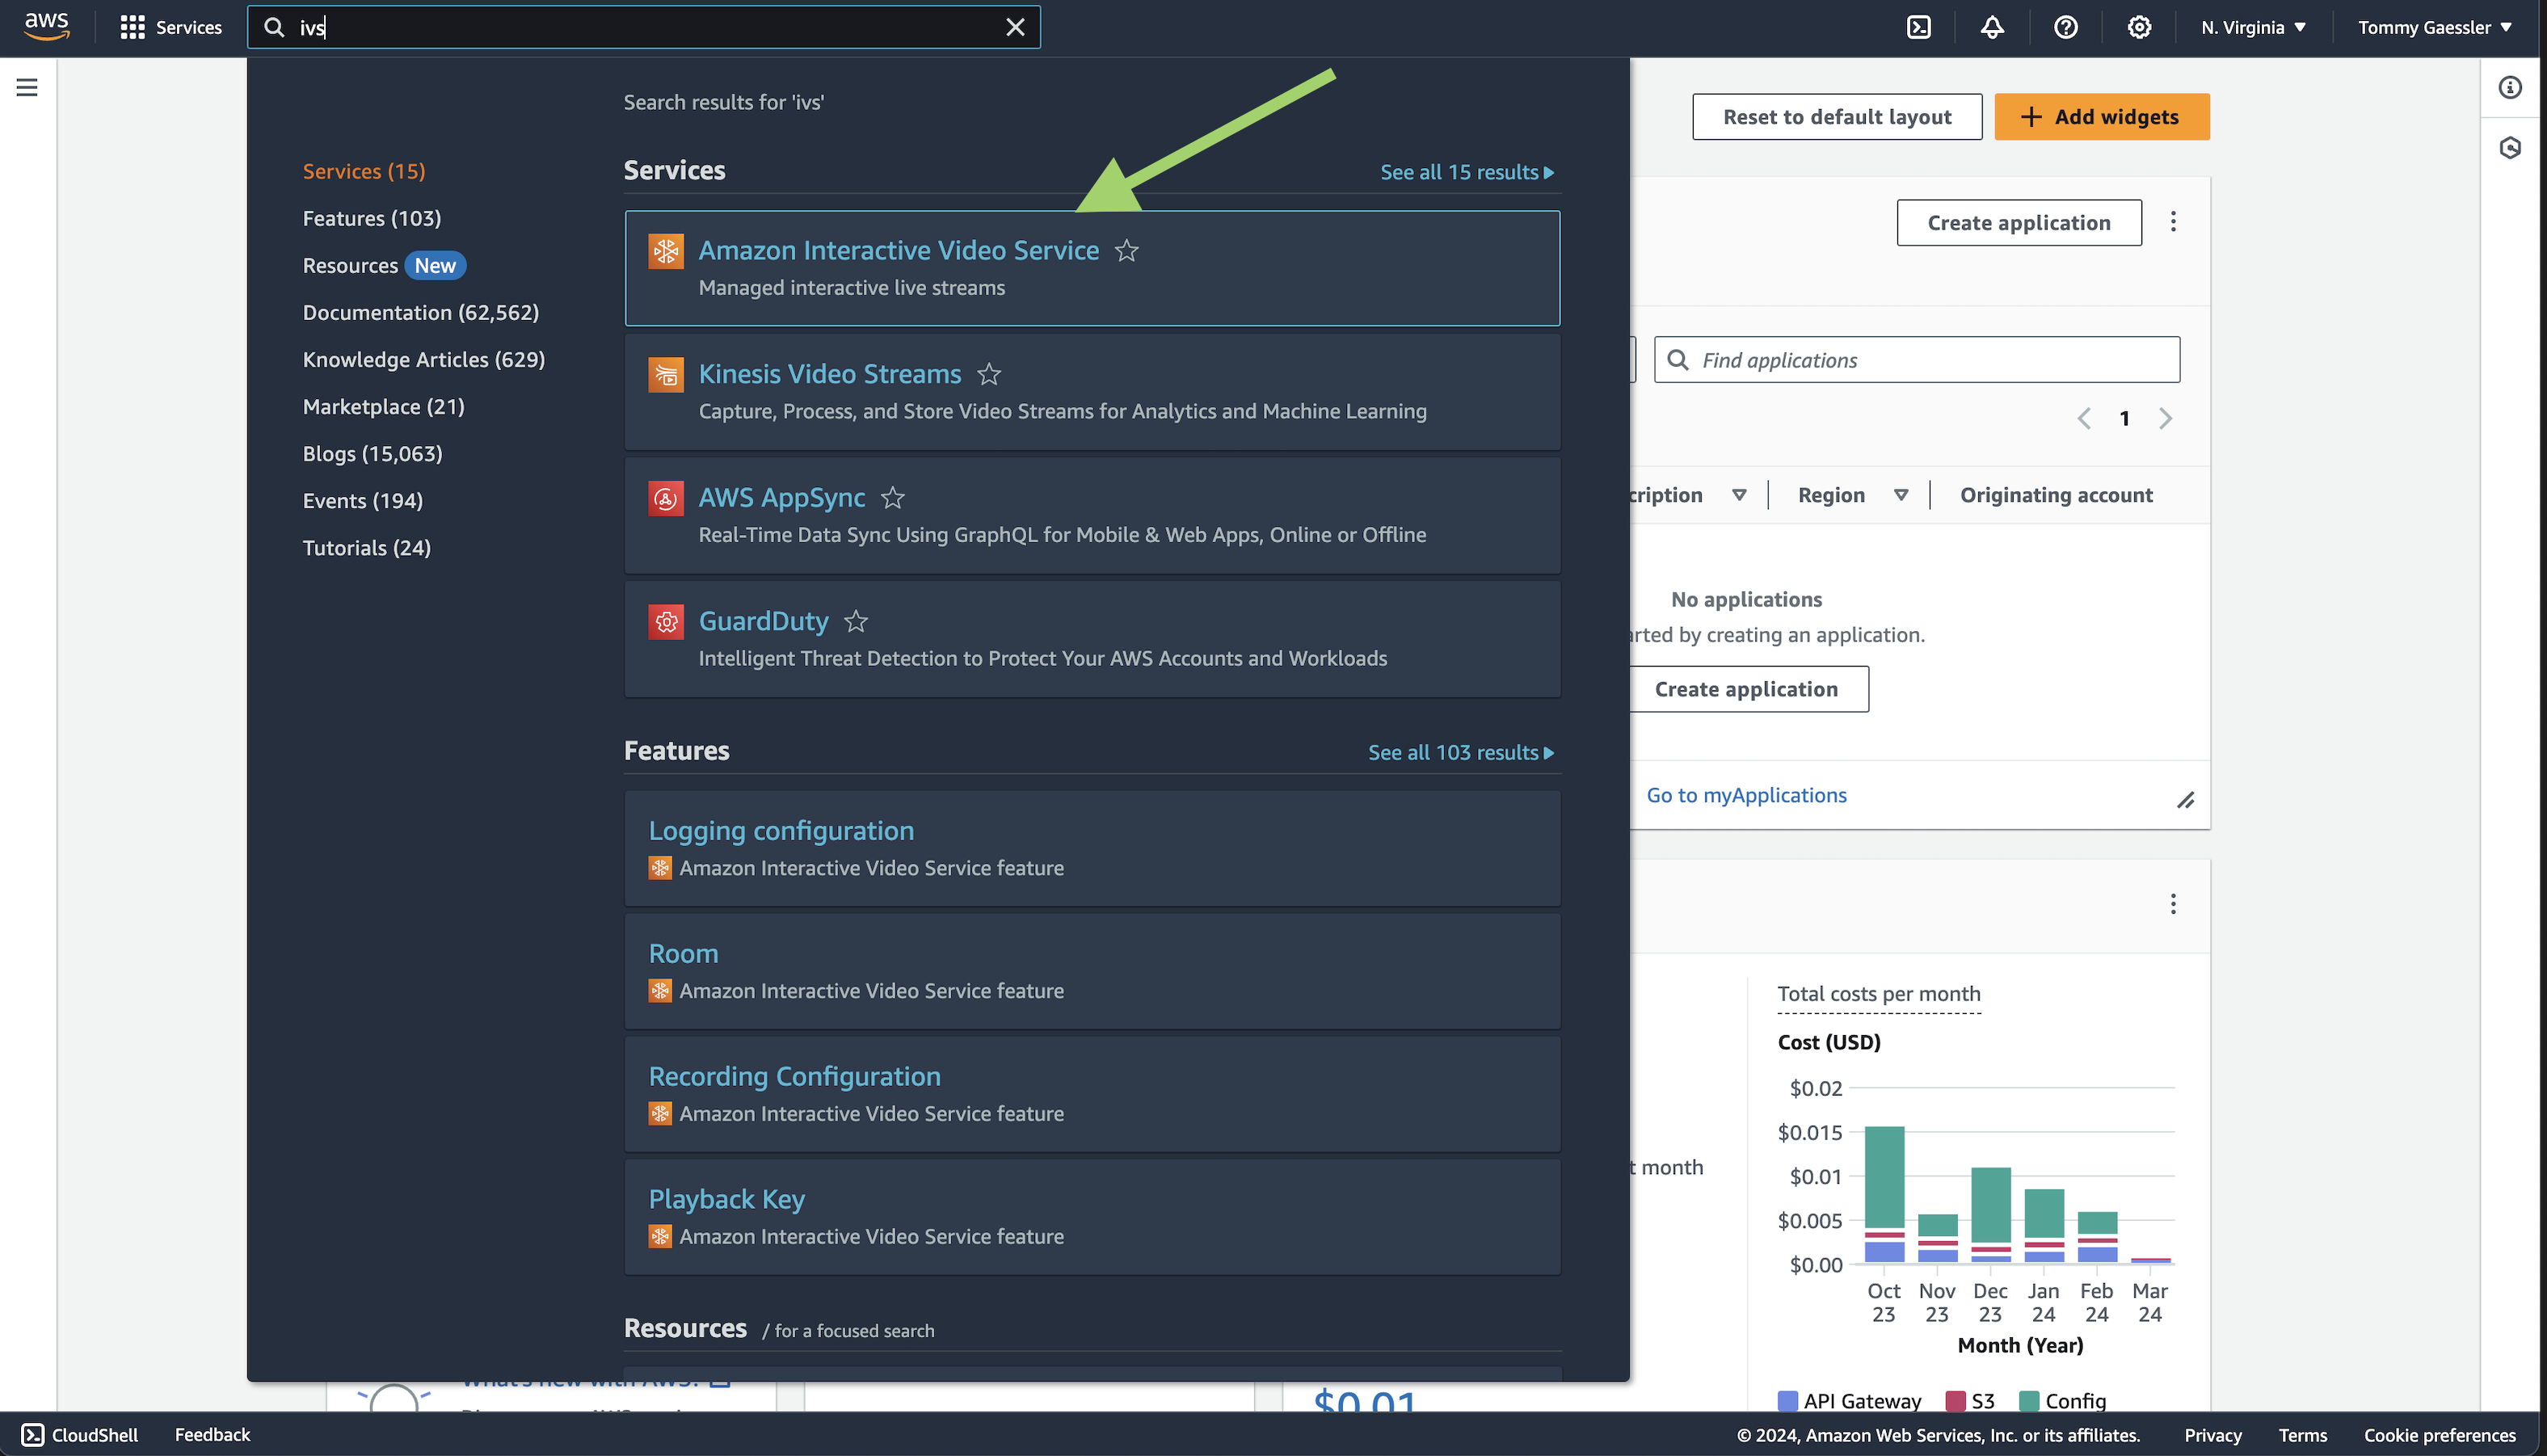Screen dimensions: 2547x1456
Task: Select Features (103) search category
Action: [371, 218]
